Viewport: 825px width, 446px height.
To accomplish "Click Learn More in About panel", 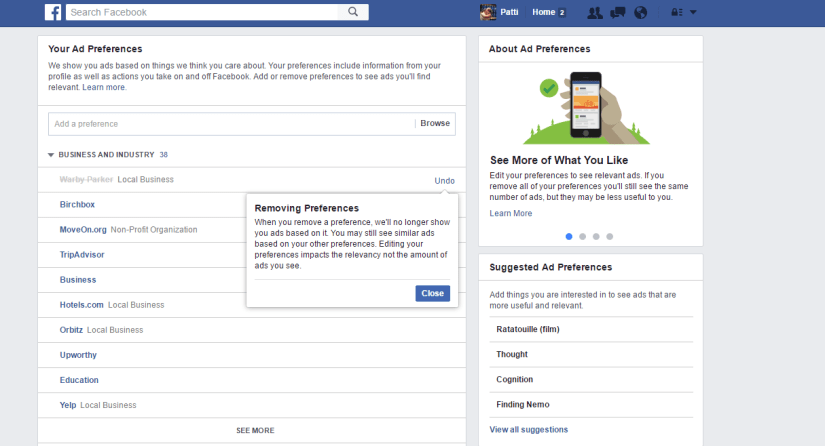I will point(511,213).
